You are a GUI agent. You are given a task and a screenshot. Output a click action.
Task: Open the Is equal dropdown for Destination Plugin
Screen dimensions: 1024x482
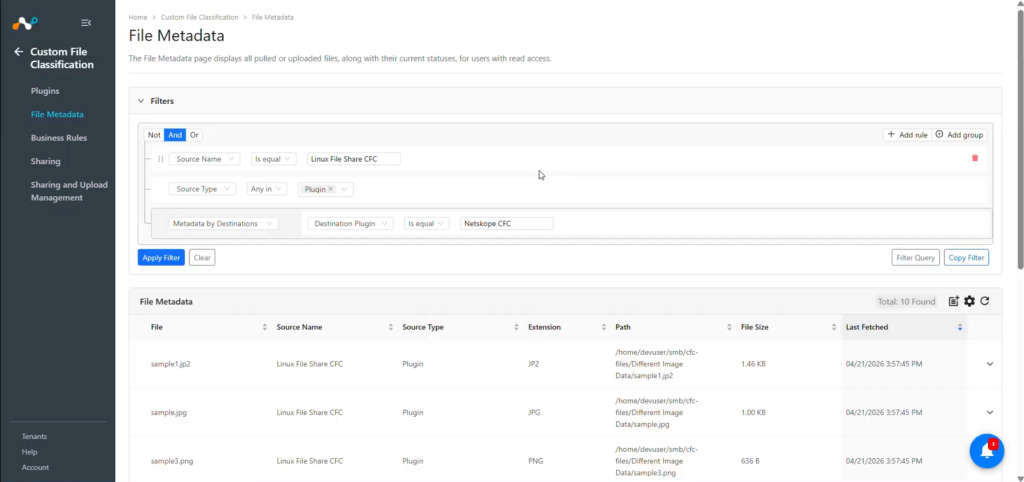click(x=426, y=223)
